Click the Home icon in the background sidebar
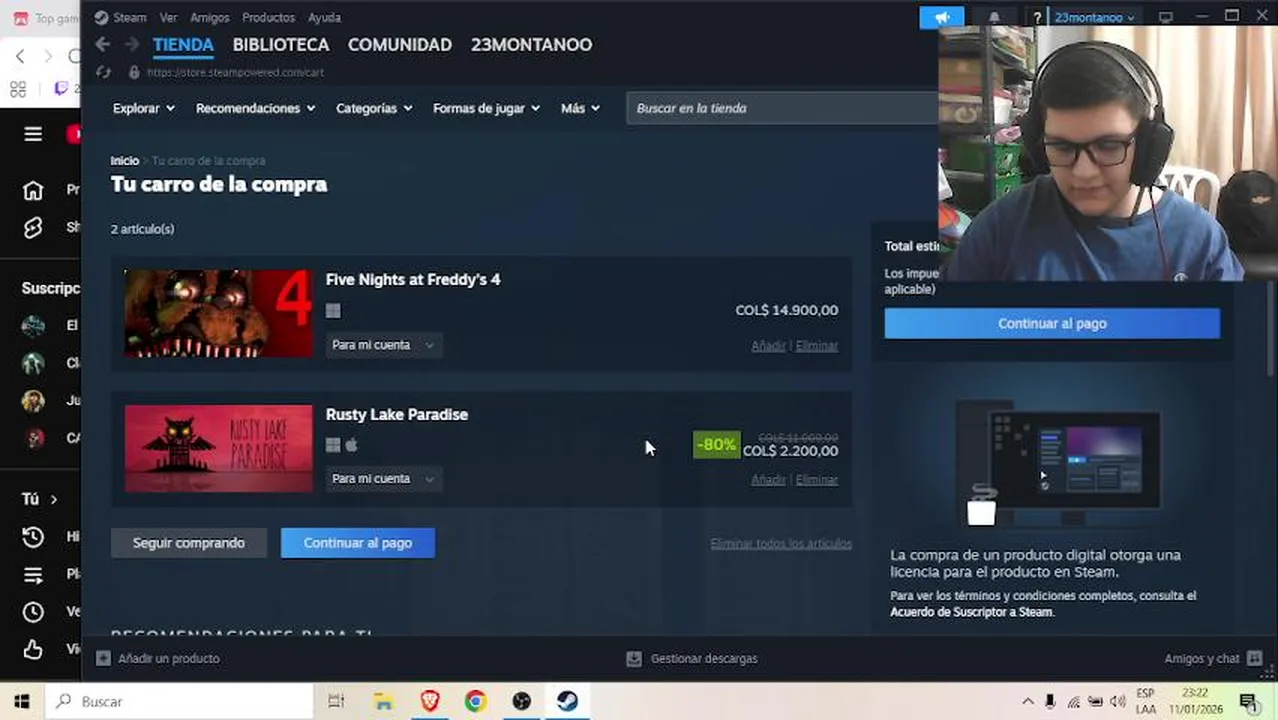This screenshot has height=720, width=1278. pyautogui.click(x=33, y=190)
